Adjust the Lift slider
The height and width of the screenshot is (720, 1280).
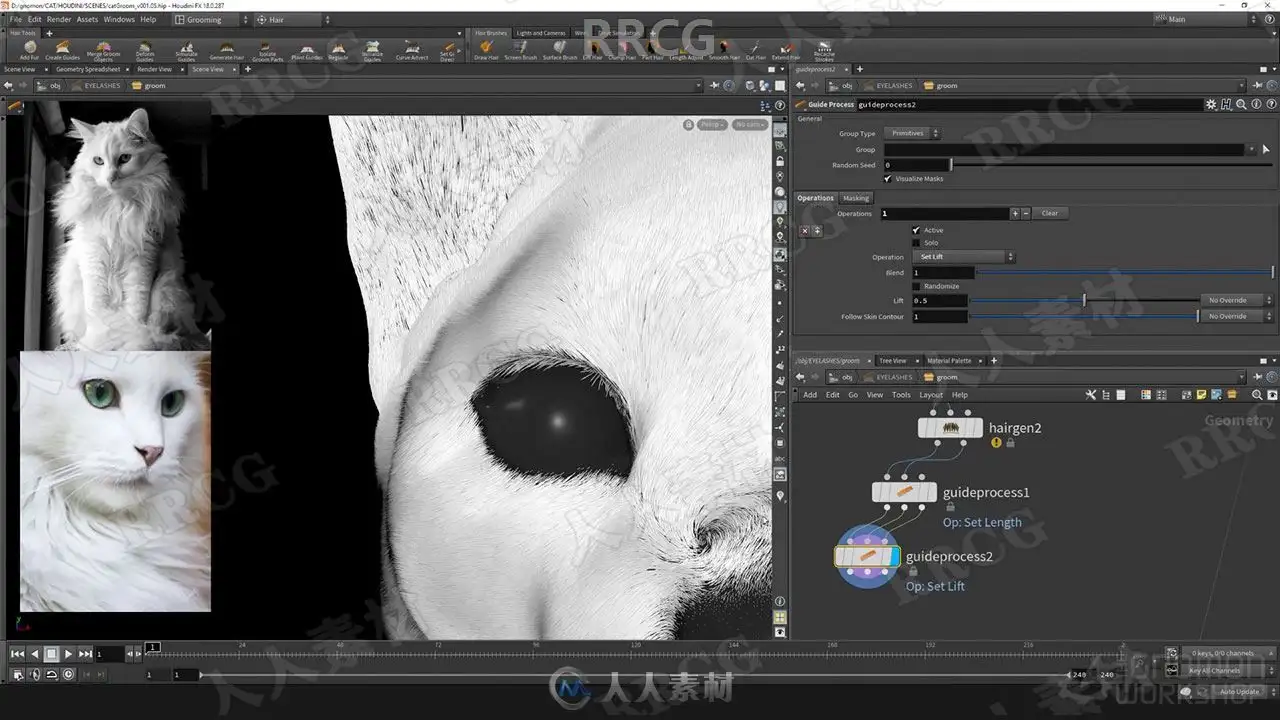click(x=1084, y=300)
